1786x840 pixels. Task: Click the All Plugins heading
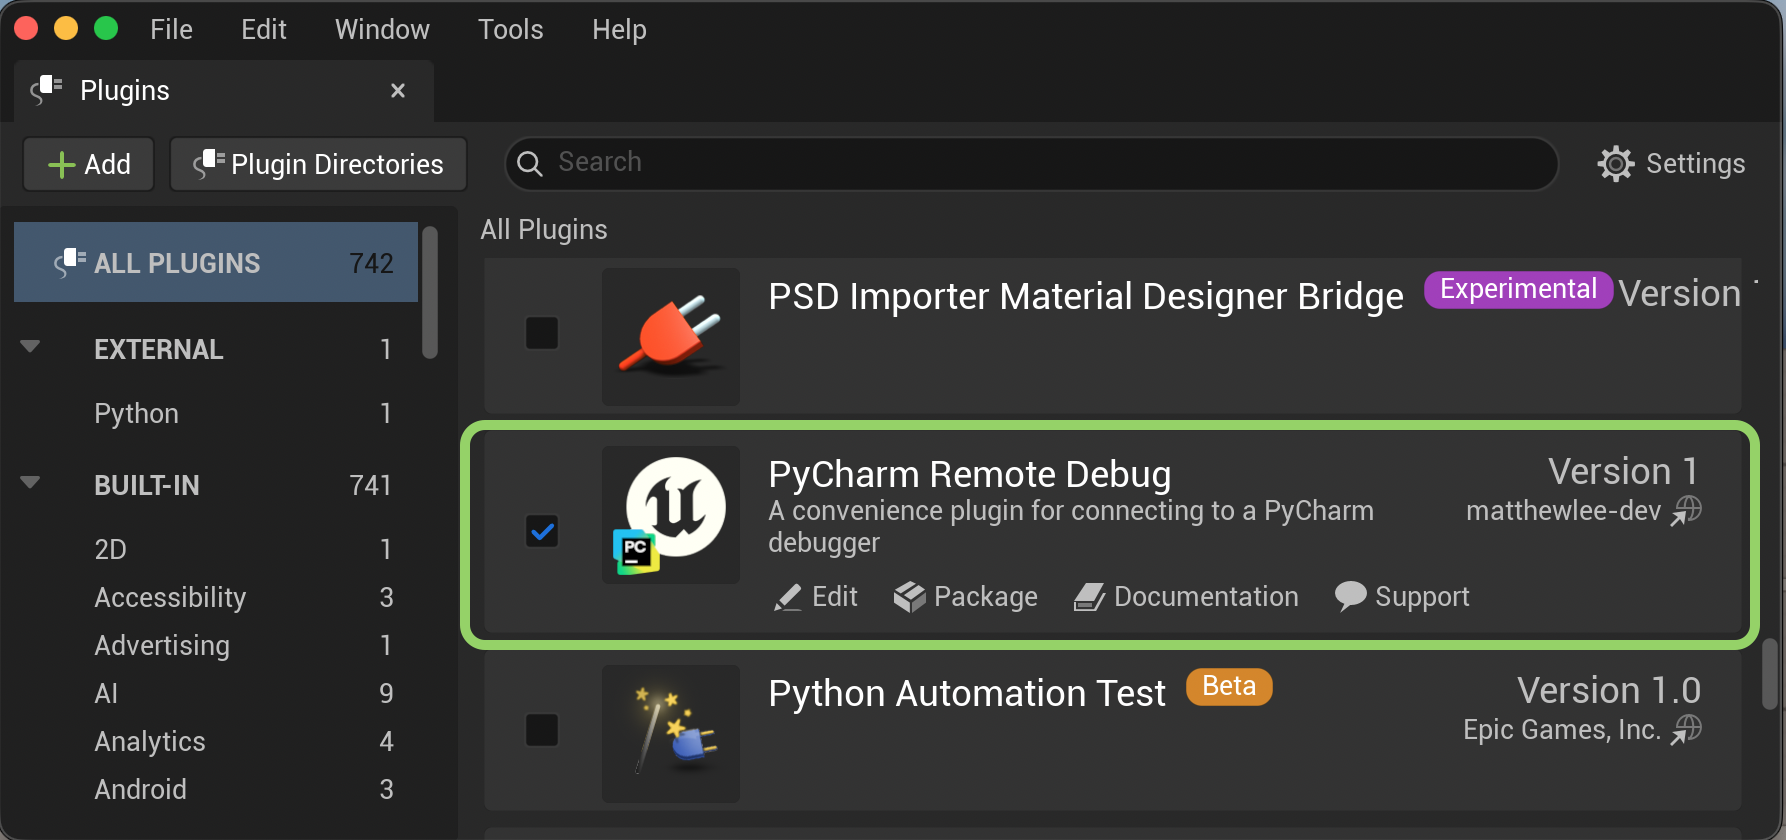[x=544, y=230]
